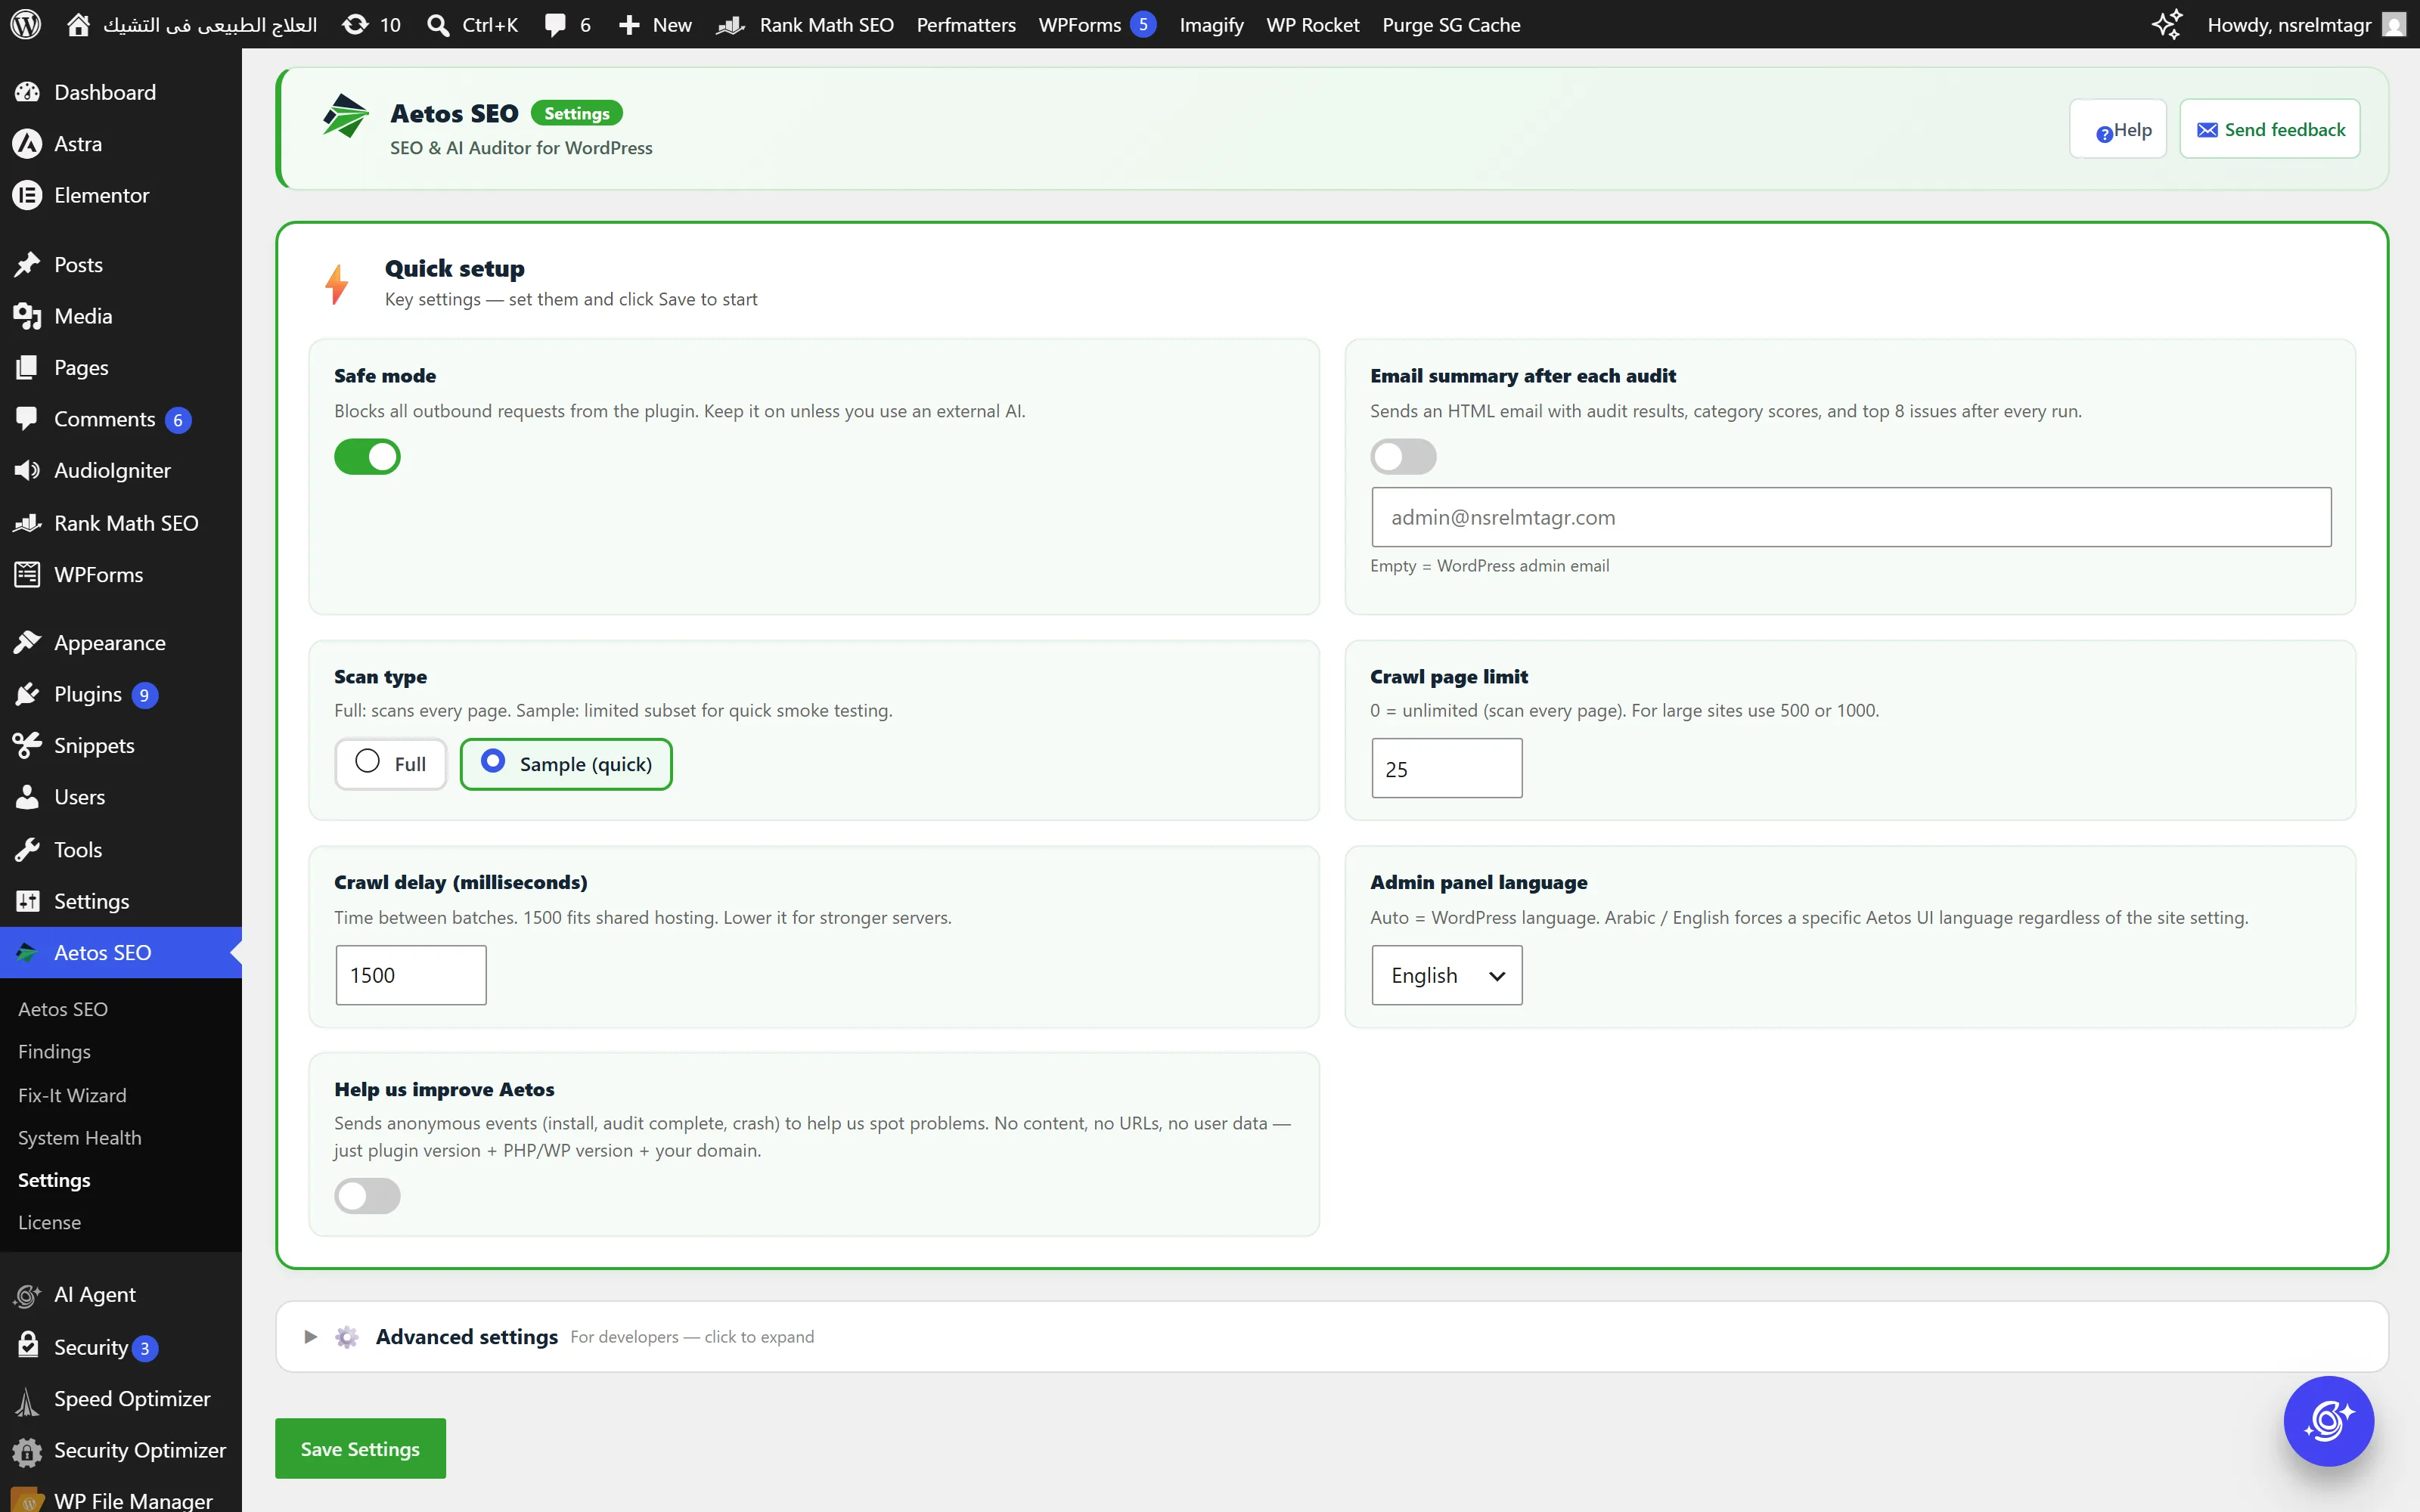
Task: Open the Aetos SEO submenu item
Action: [63, 1009]
